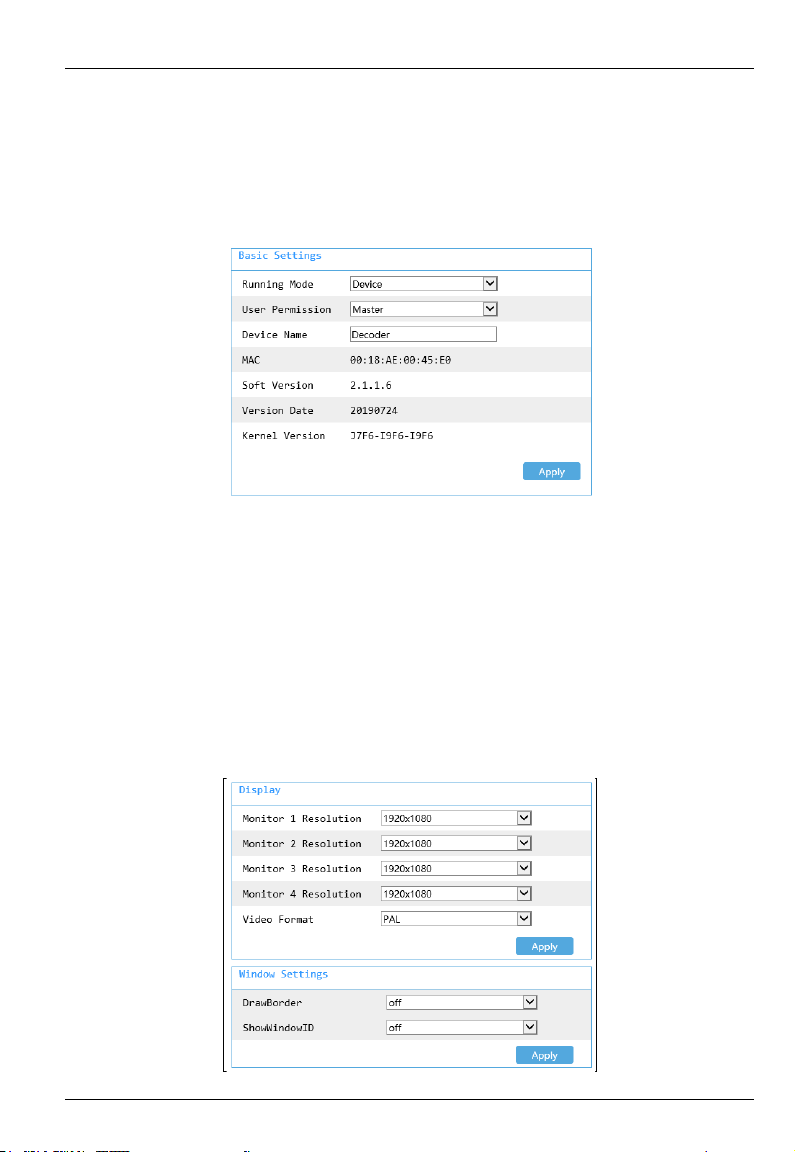The width and height of the screenshot is (795, 1152).
Task: Open the Running Mode dropdown
Action: 423,284
